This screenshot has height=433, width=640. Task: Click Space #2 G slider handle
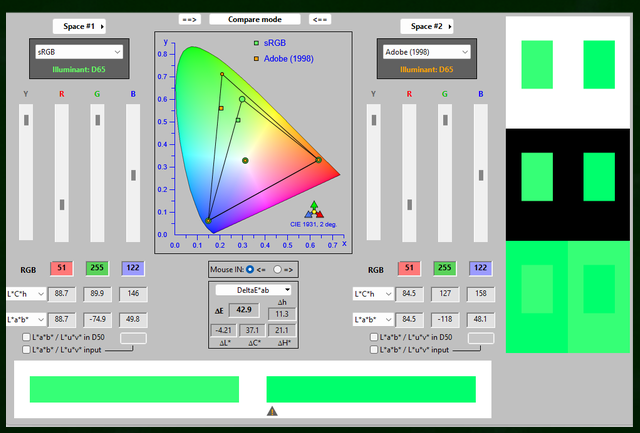pyautogui.click(x=445, y=120)
